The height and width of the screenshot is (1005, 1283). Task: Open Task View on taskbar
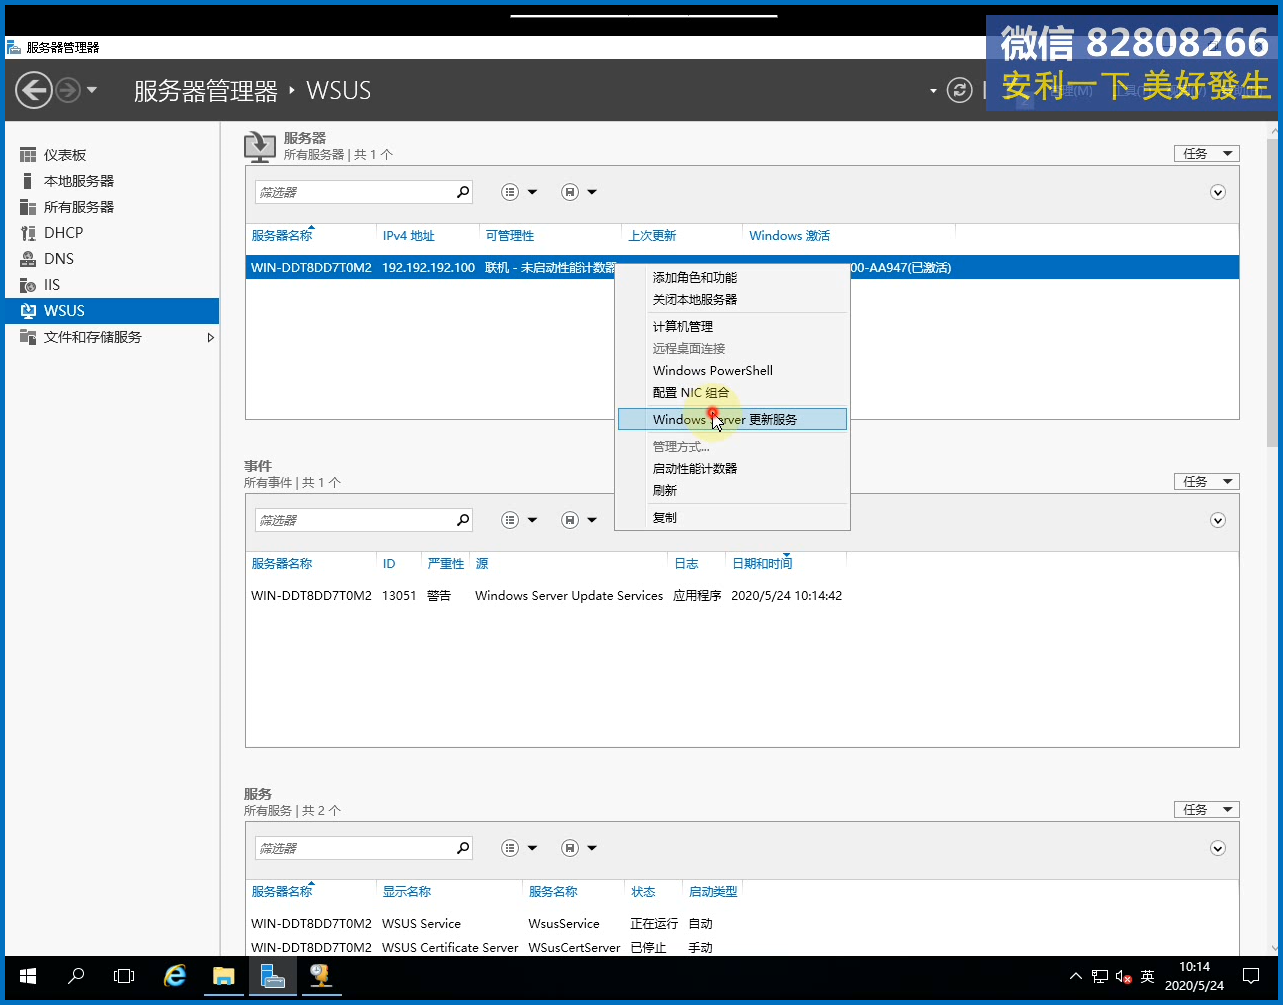(x=124, y=976)
